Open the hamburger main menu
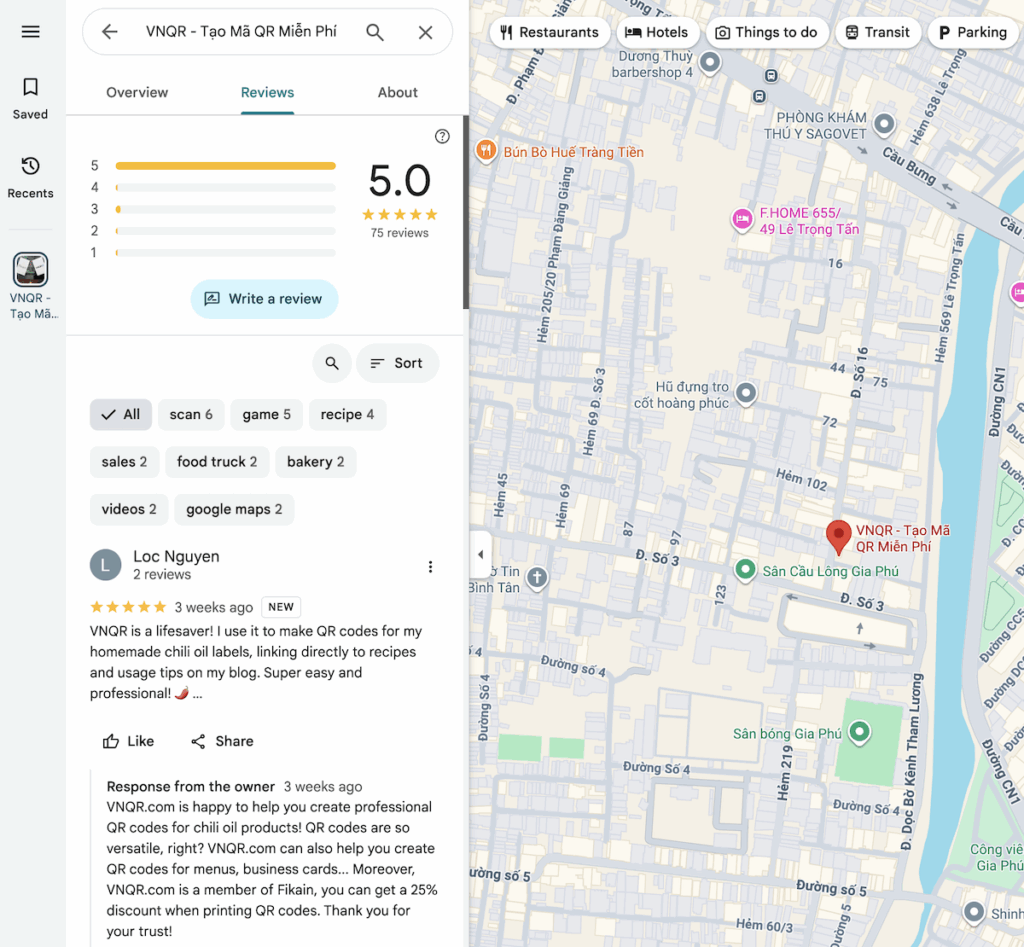Image resolution: width=1024 pixels, height=947 pixels. click(31, 31)
